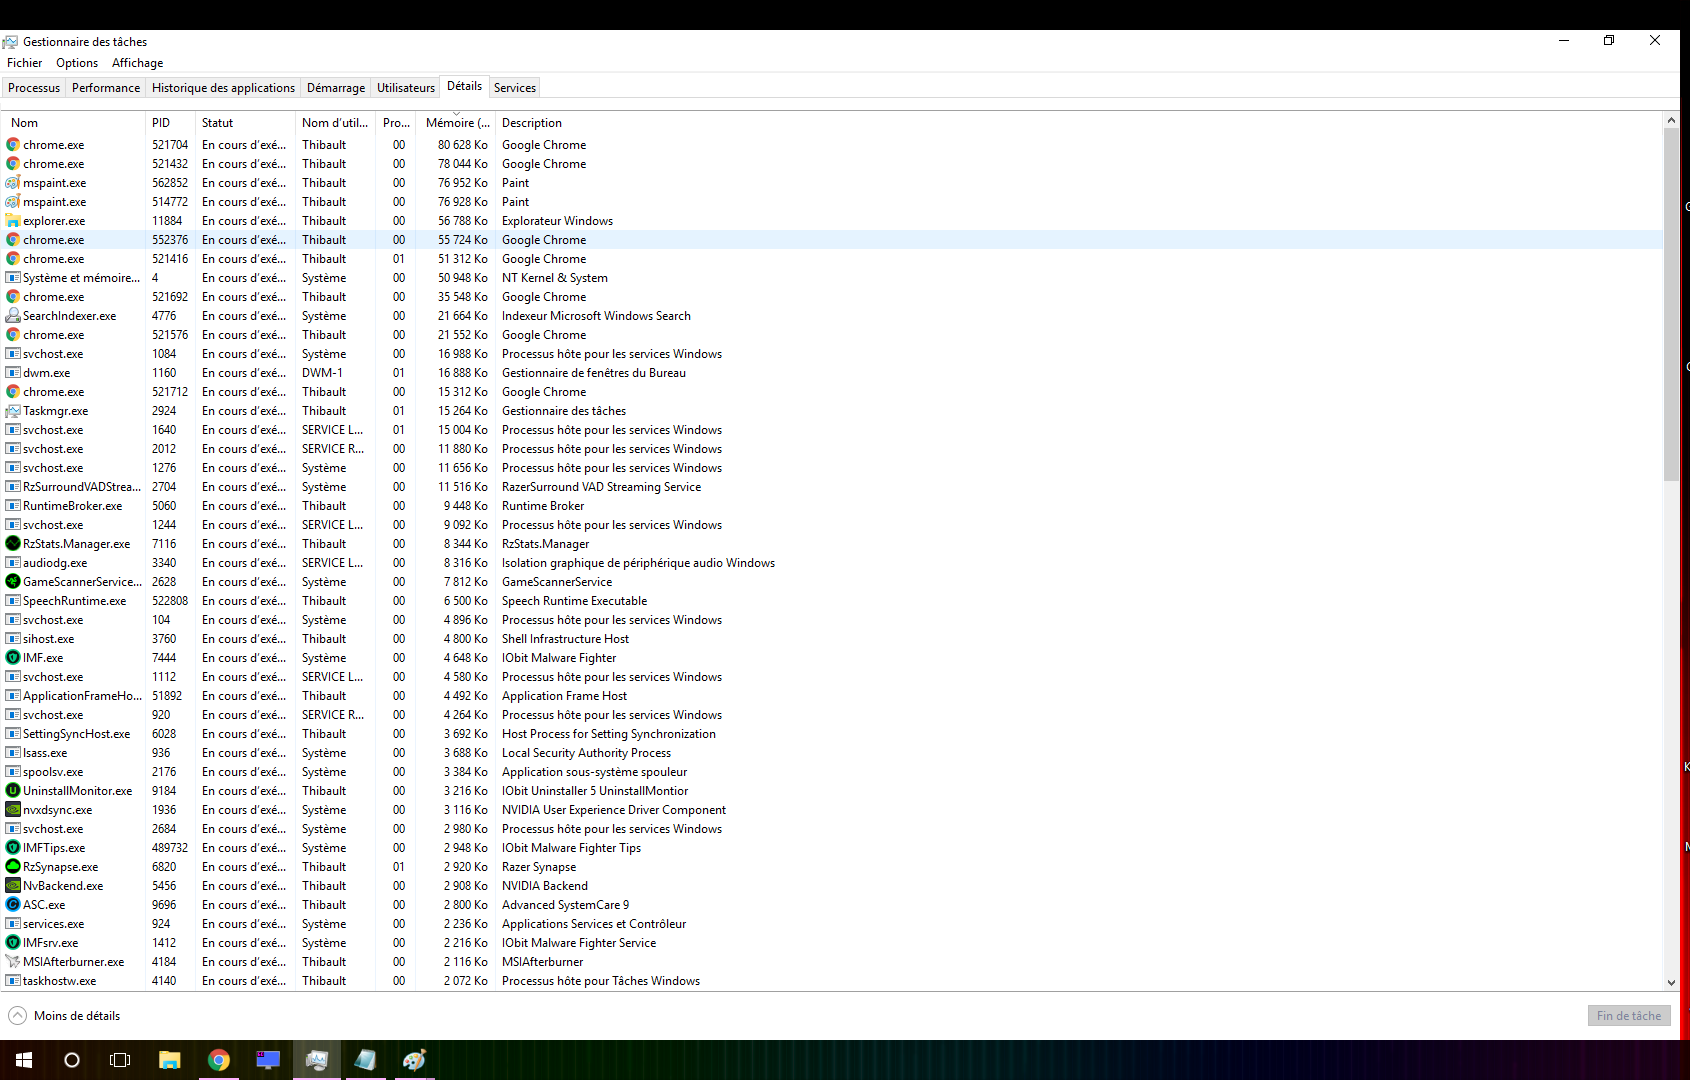Sort by the Processeur column header
The width and height of the screenshot is (1690, 1080).
point(397,123)
